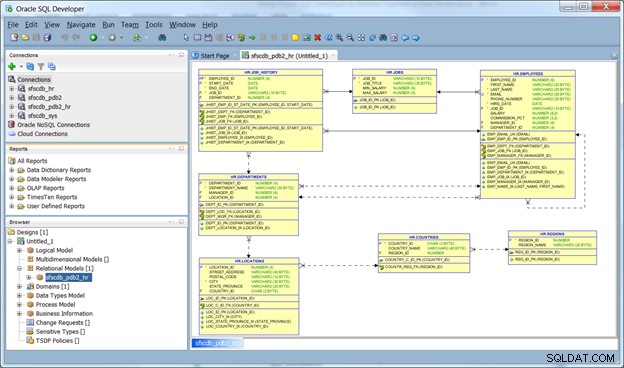Expand the sfscdb_hr connection node
Image resolution: width=624 pixels, height=368 pixels.
[12, 88]
